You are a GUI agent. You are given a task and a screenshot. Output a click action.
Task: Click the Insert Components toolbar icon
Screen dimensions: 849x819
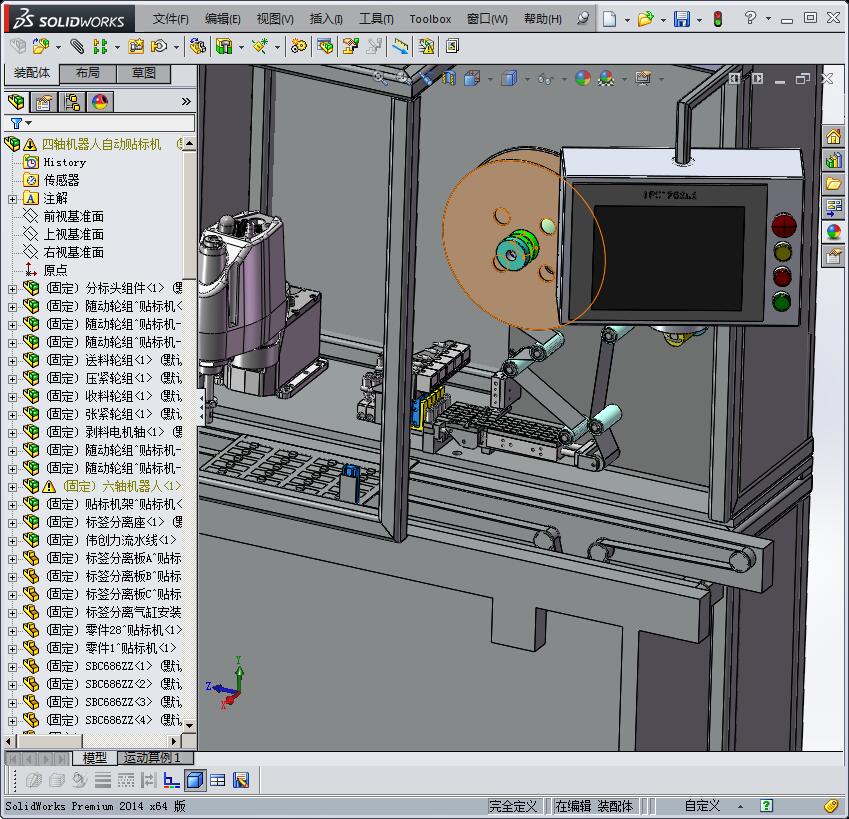pos(40,47)
